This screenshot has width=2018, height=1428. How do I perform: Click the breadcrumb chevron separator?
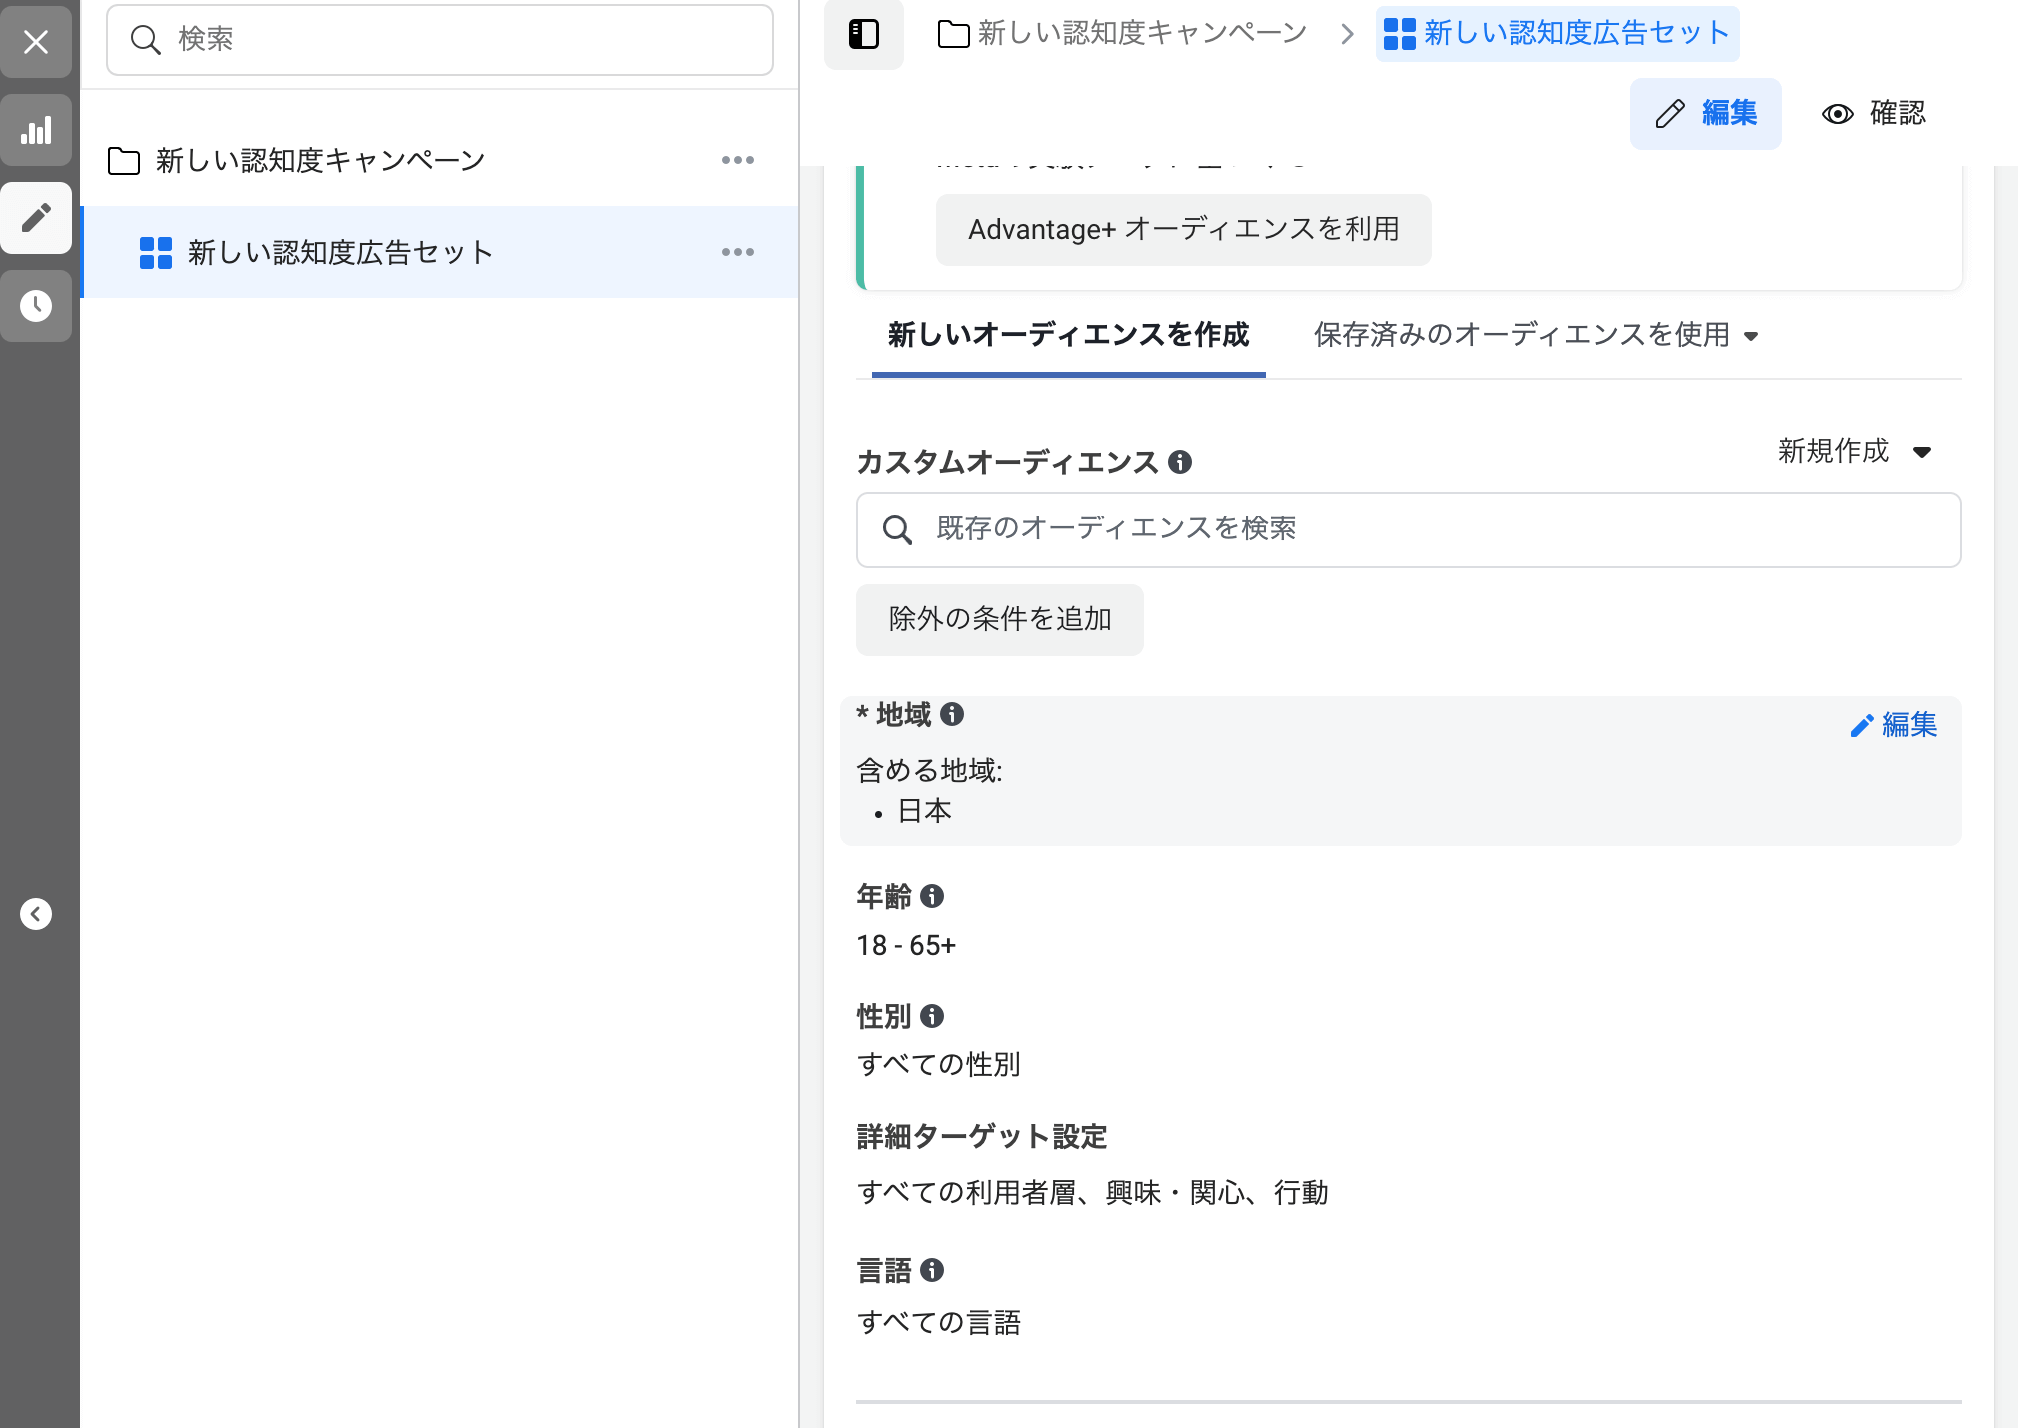(x=1347, y=34)
